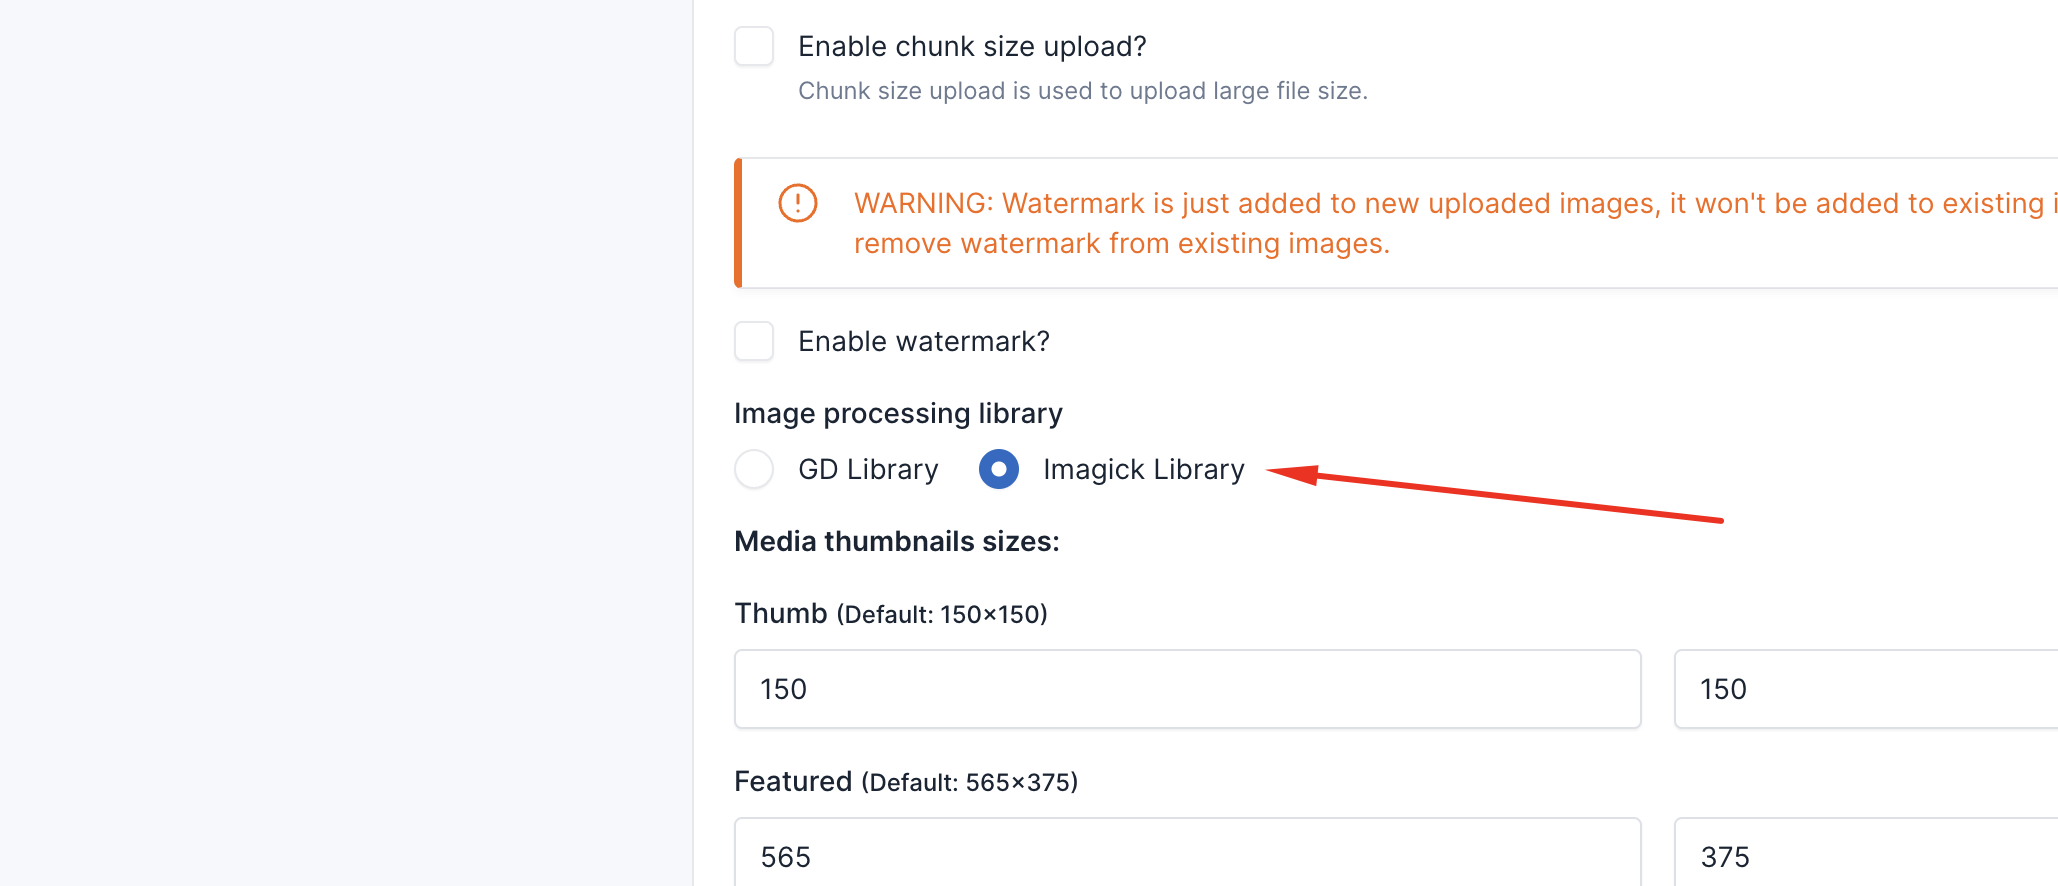Focus the Thumb height field on the right
The image size is (2058, 886).
(x=1866, y=689)
